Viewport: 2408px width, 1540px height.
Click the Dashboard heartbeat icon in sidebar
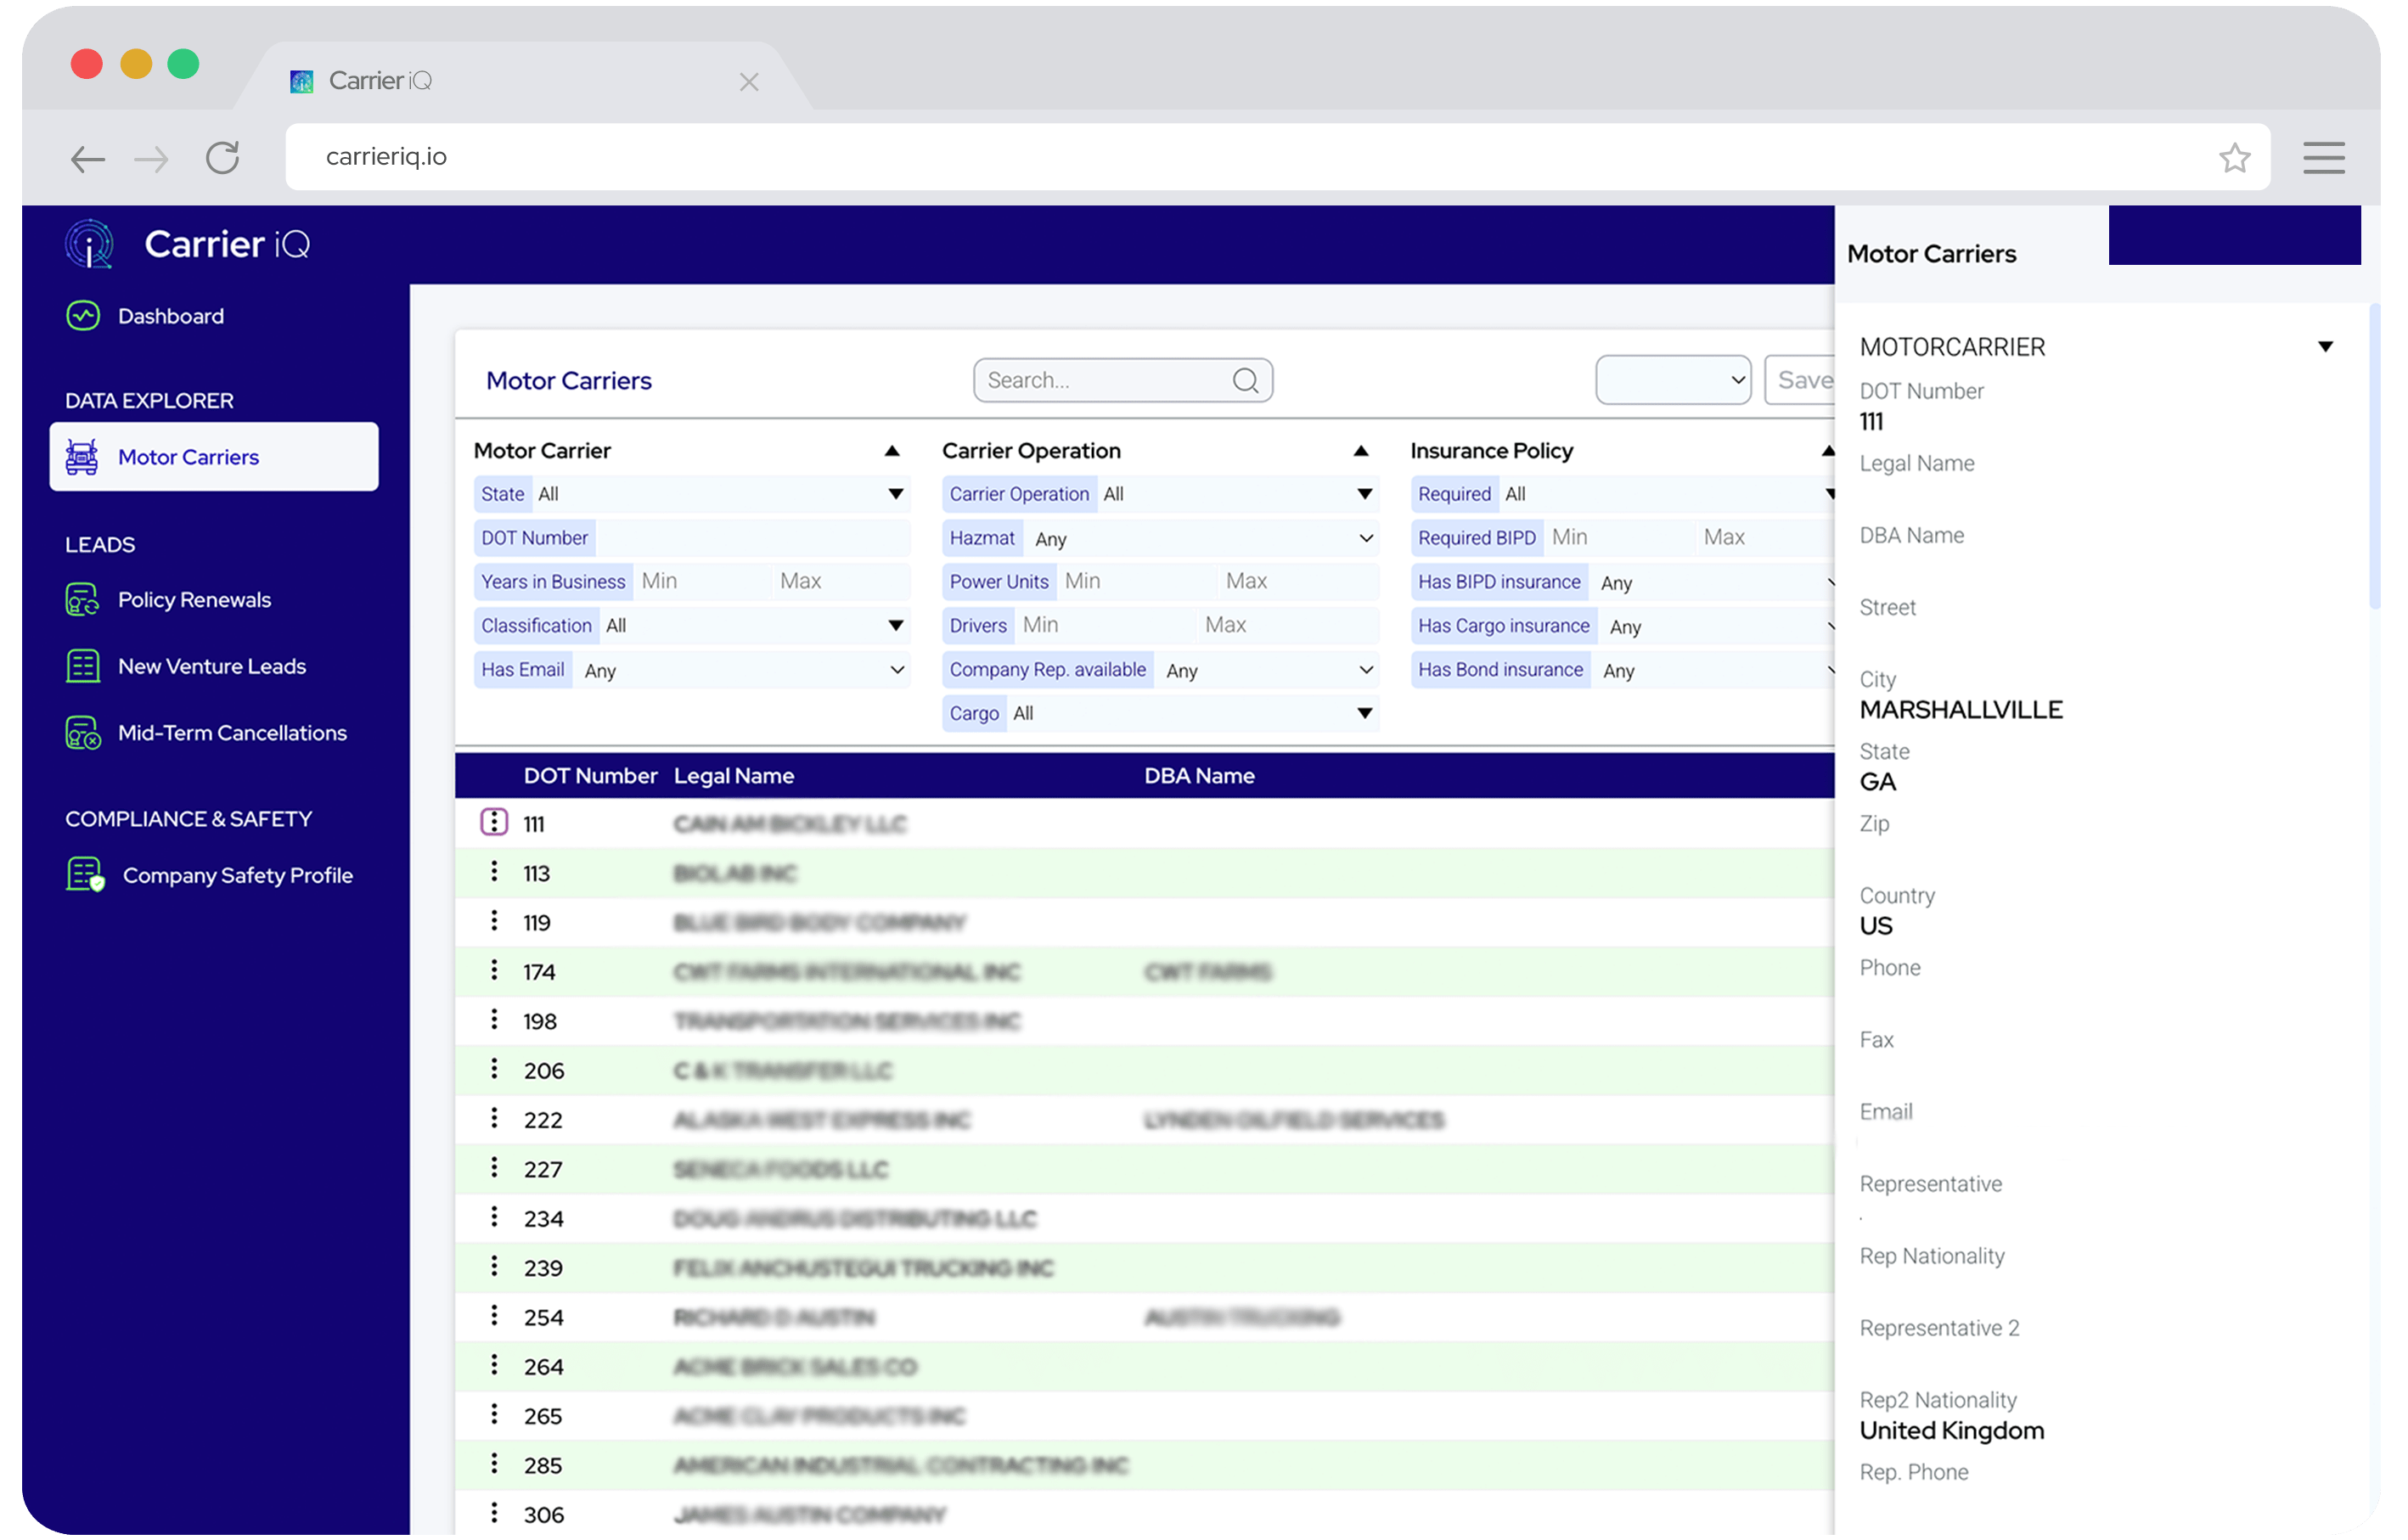coord(83,316)
